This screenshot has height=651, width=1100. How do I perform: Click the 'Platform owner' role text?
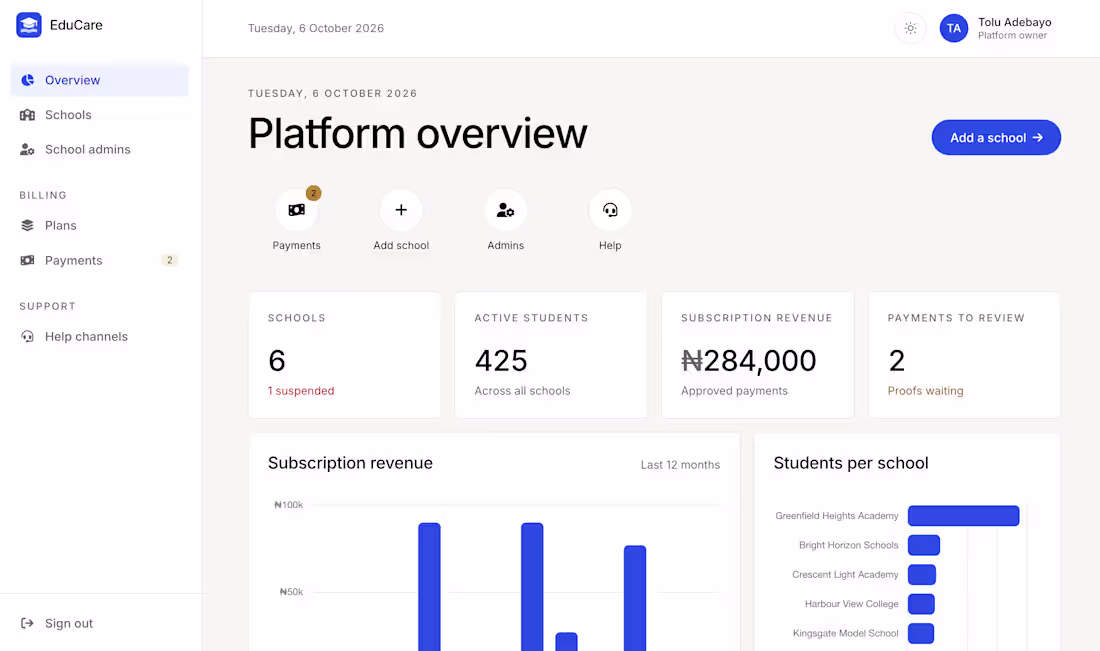1012,35
